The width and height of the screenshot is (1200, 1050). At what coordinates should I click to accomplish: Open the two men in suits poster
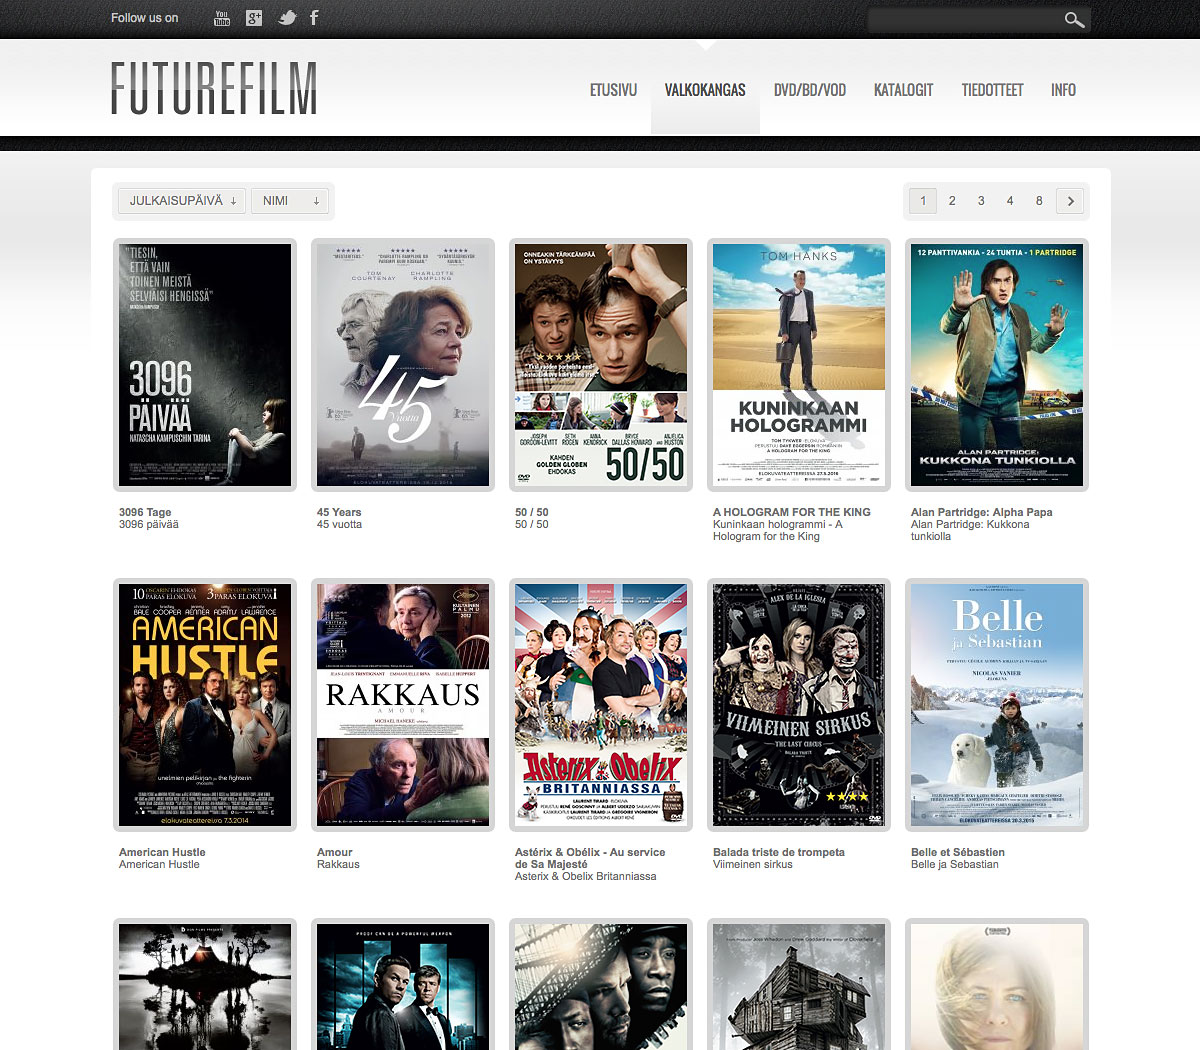pos(403,984)
